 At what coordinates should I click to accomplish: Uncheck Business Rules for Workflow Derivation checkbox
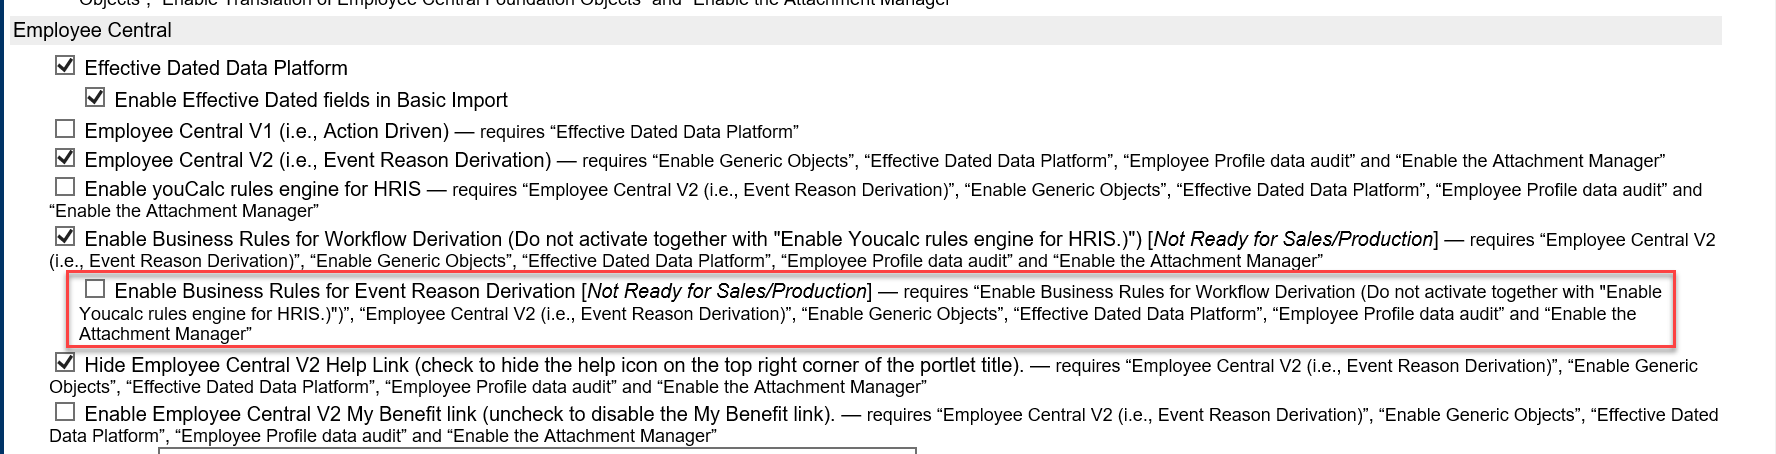coord(65,237)
